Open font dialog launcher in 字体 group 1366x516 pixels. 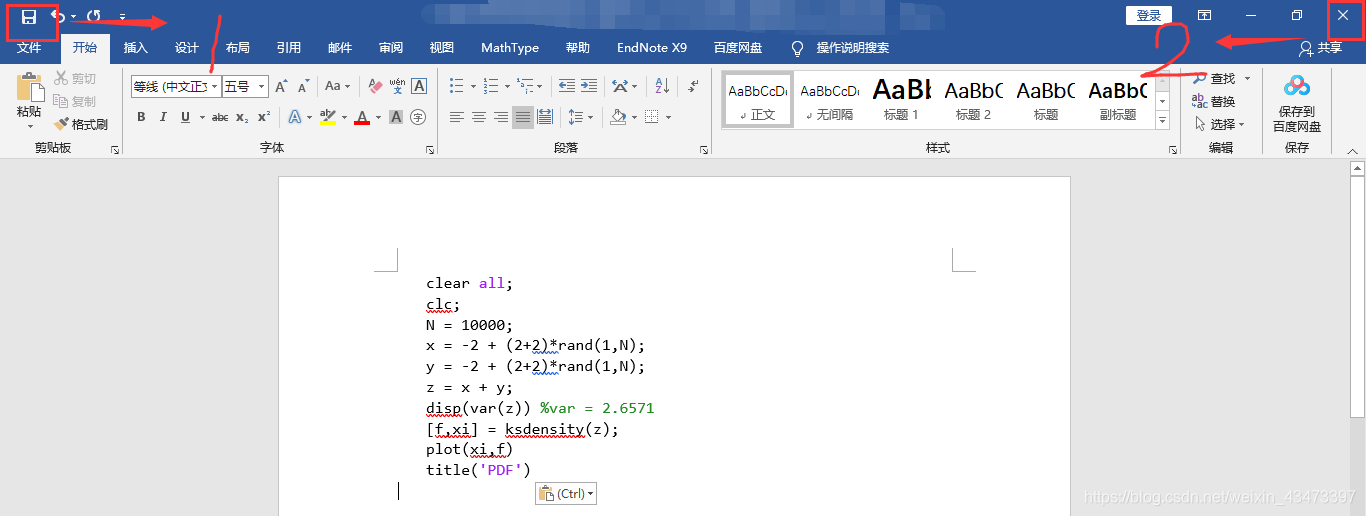430,150
